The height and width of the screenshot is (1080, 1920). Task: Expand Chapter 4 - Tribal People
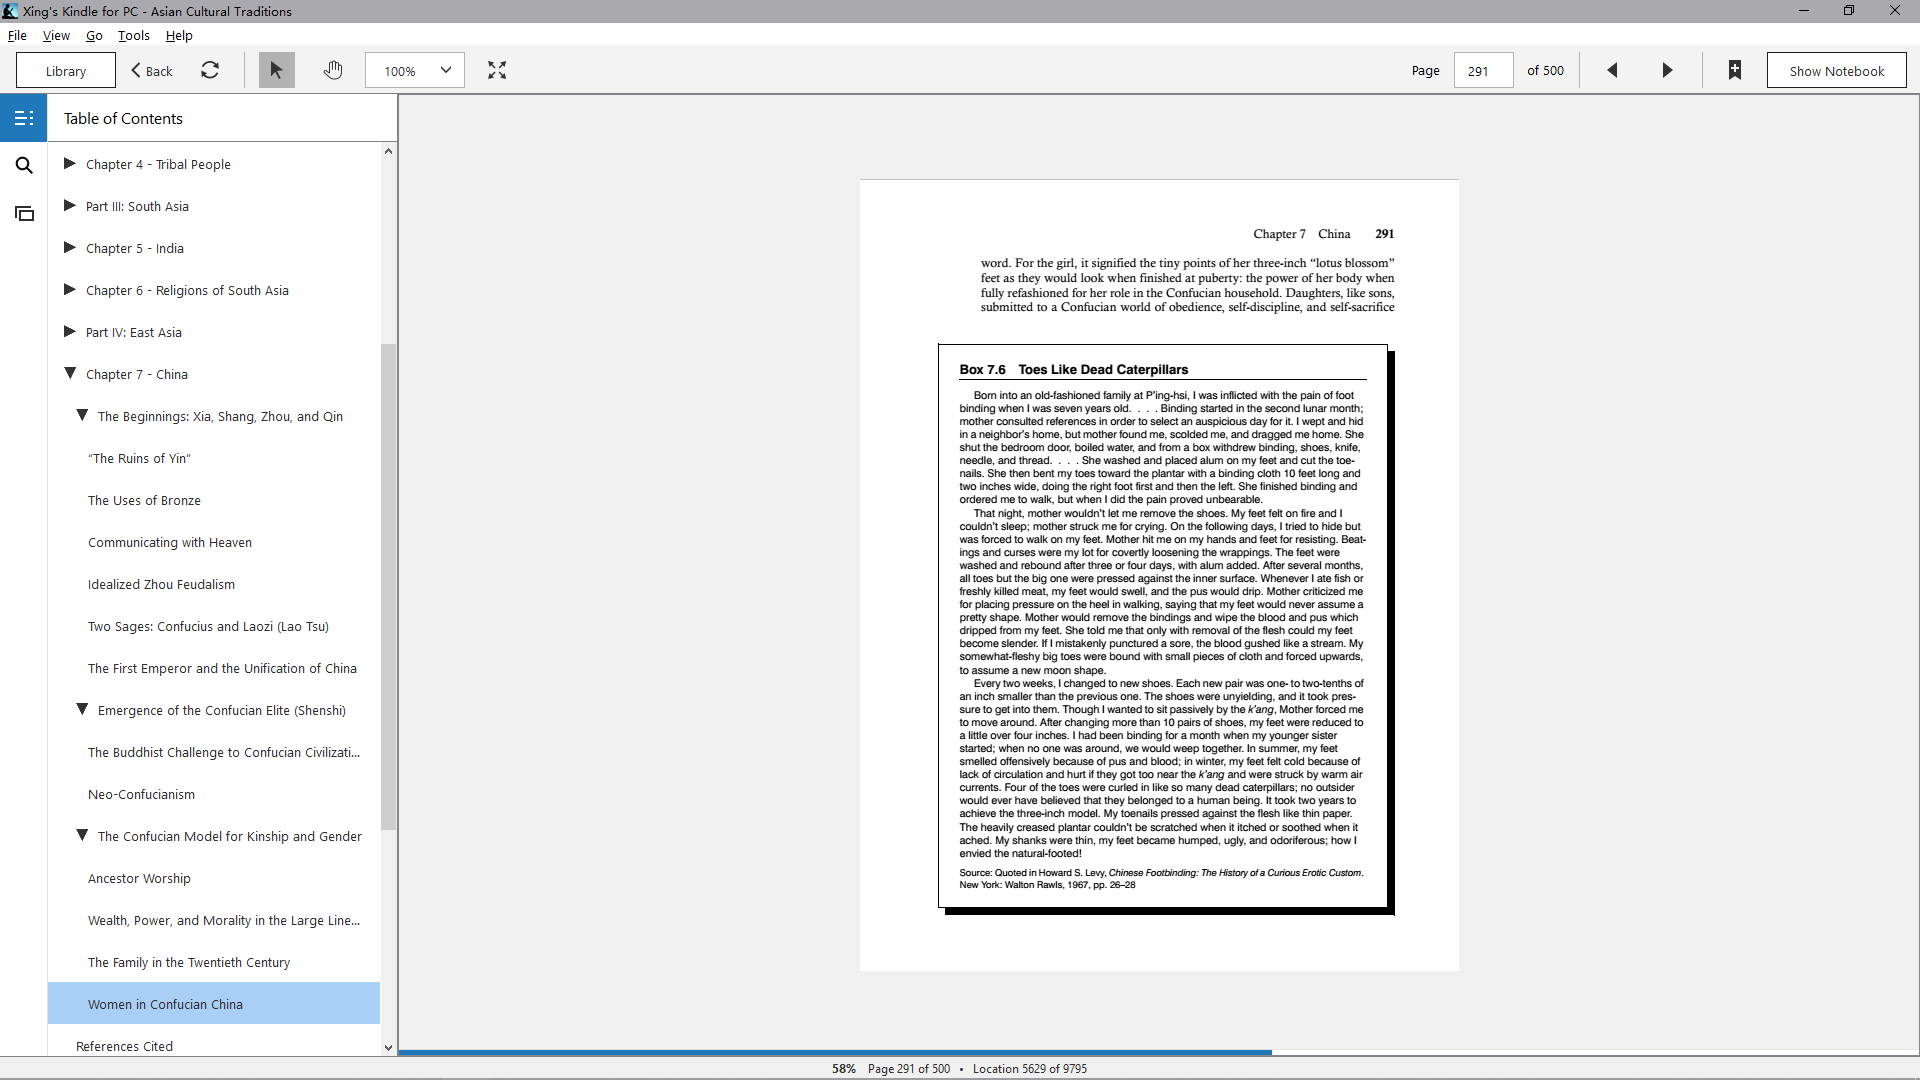pos(70,163)
